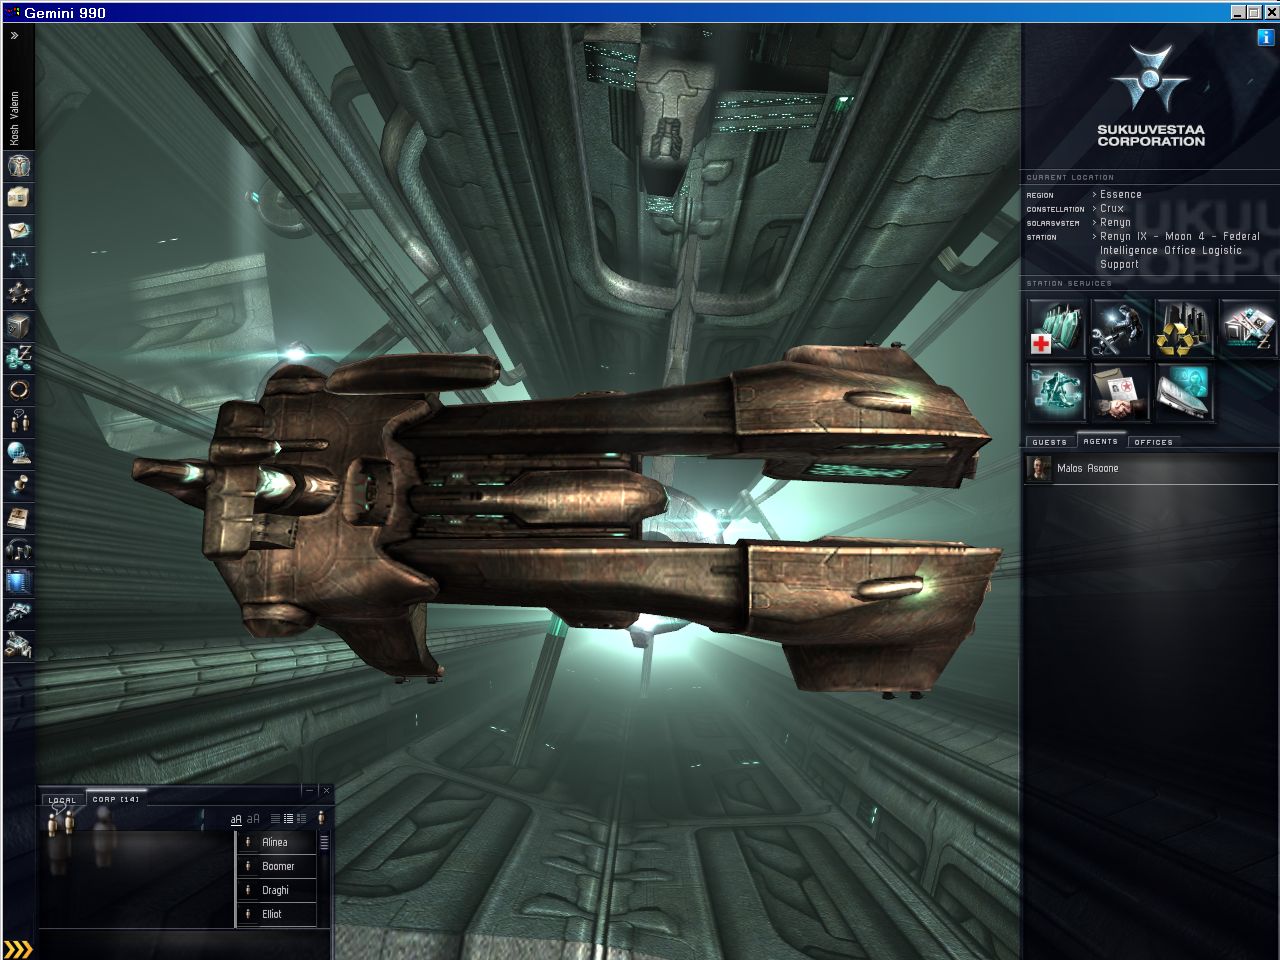Choose the grid chat display mode
Screen dimensions: 1280x960
click(x=301, y=819)
